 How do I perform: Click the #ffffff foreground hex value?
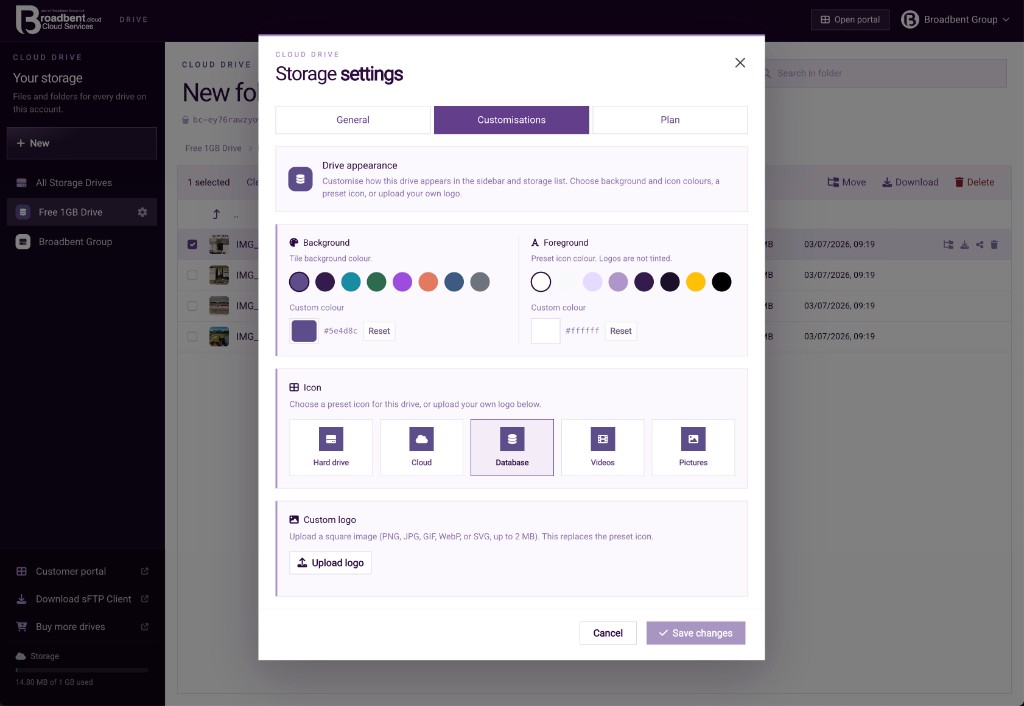[582, 331]
